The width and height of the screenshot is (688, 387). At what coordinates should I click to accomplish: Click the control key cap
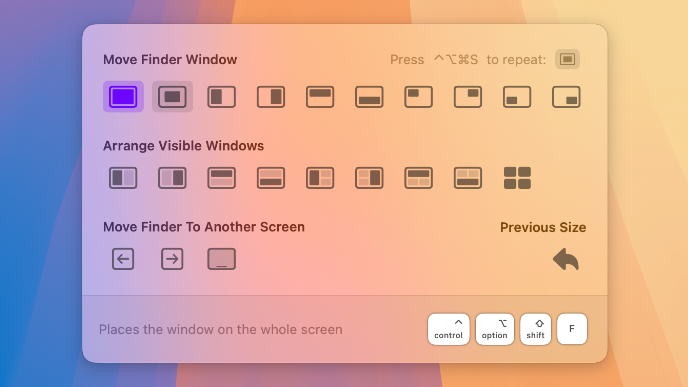[x=448, y=329]
